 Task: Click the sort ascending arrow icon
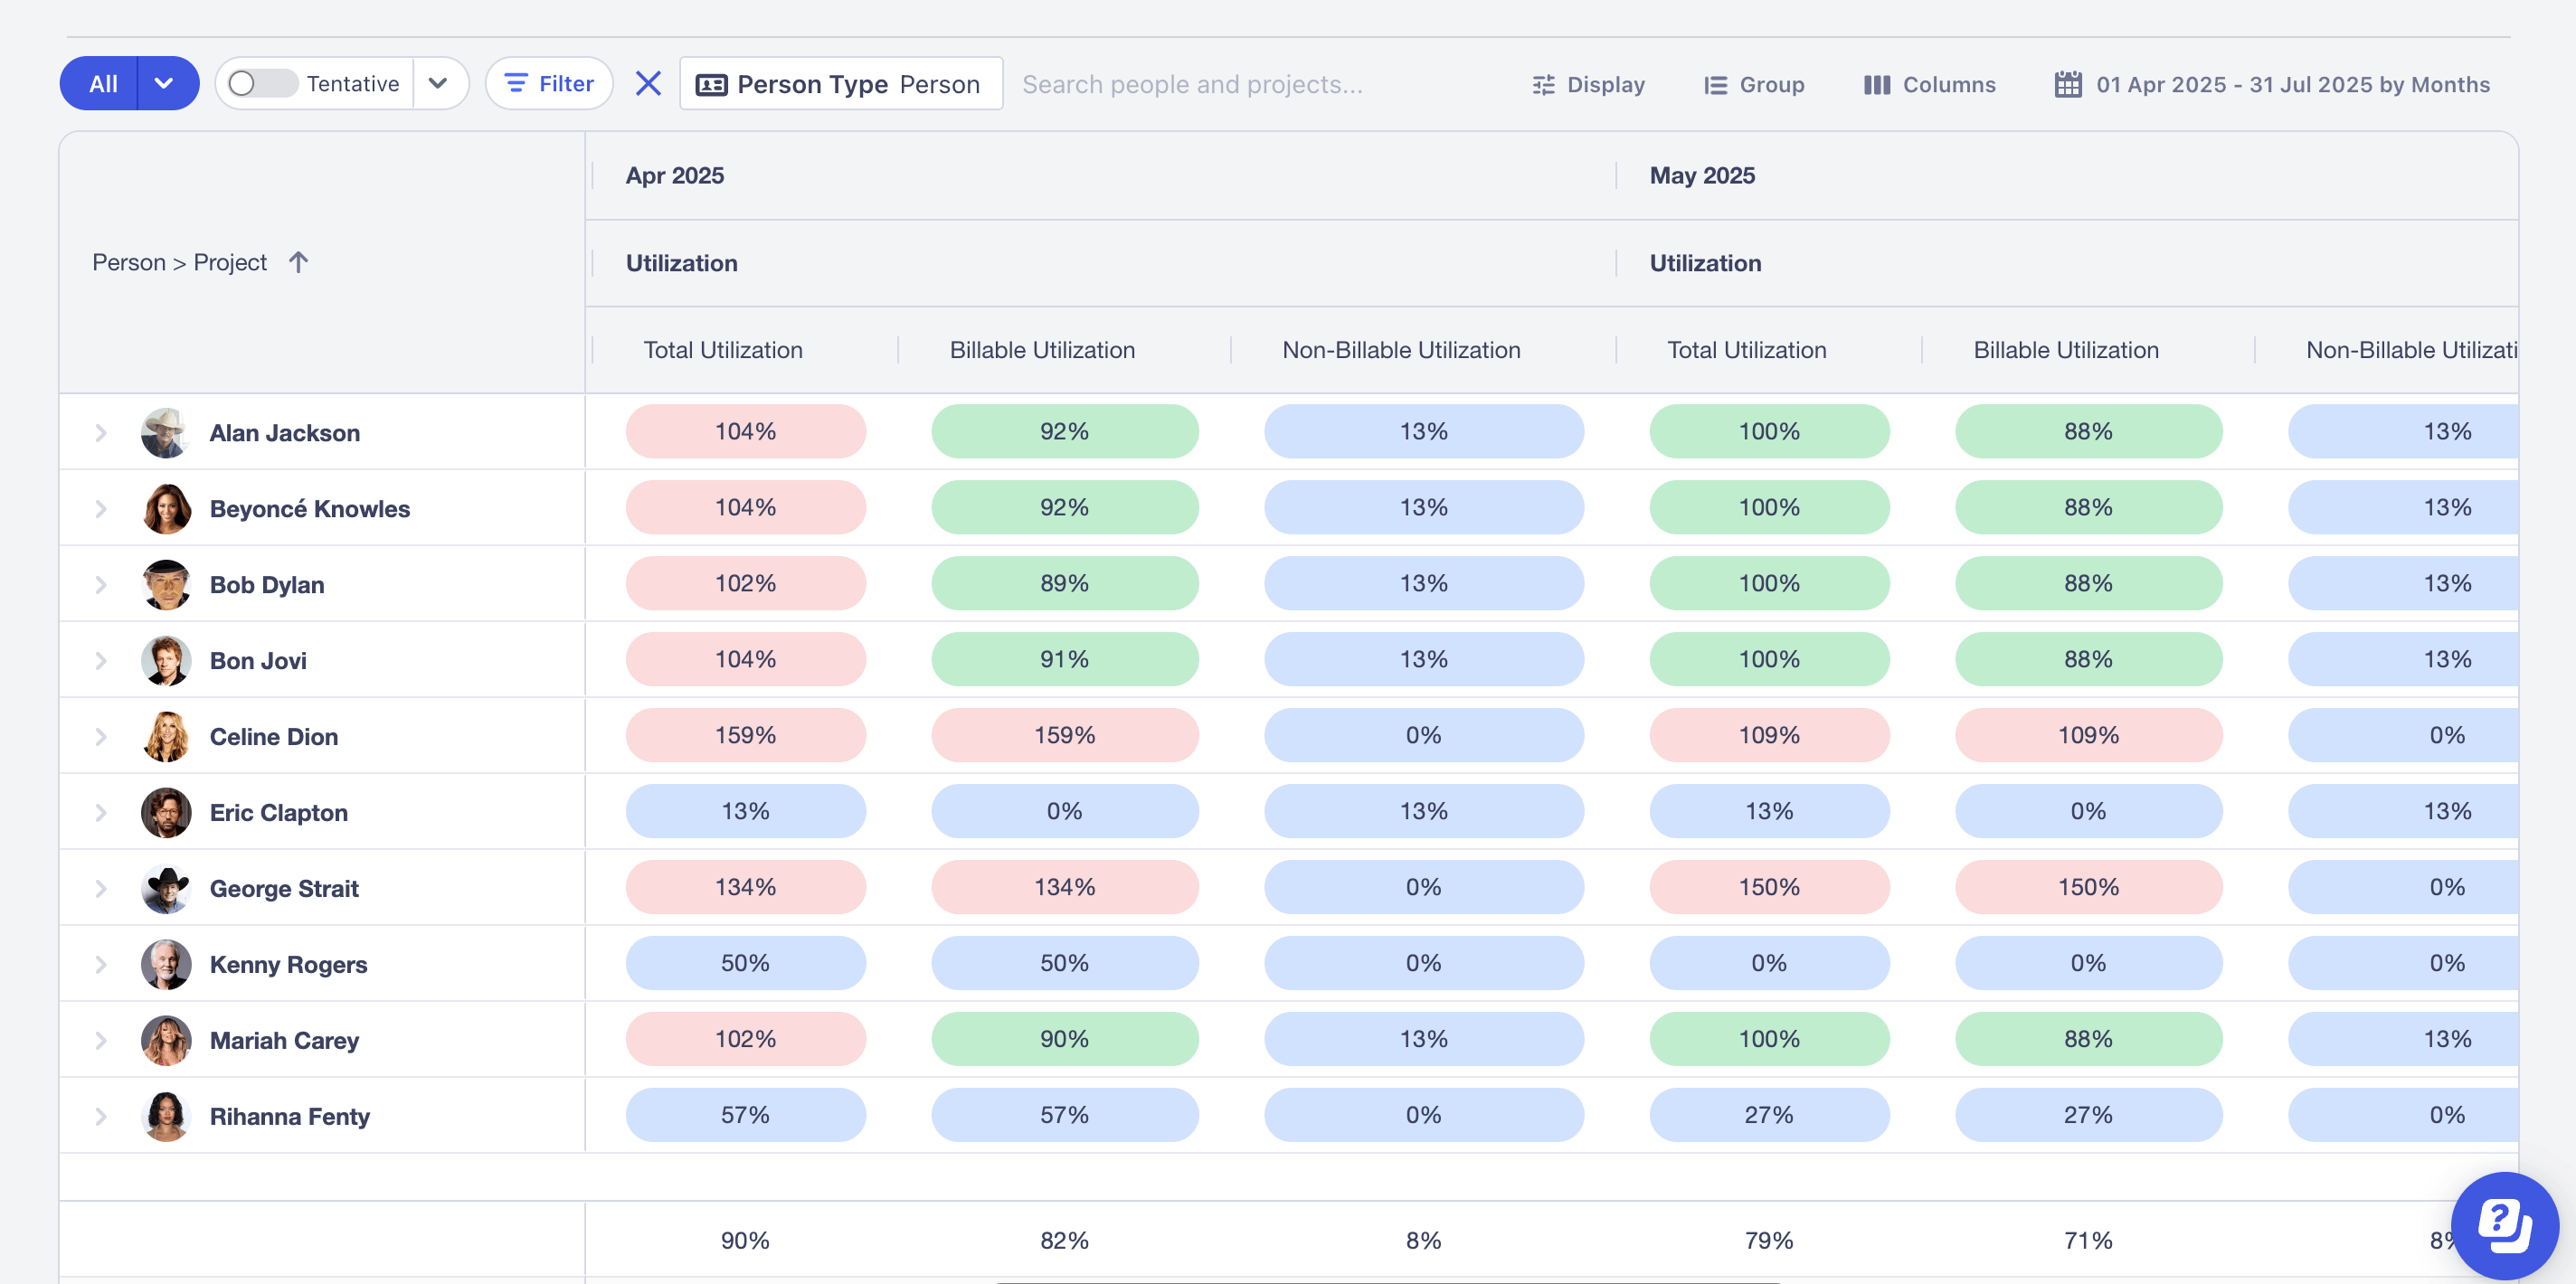[x=298, y=262]
